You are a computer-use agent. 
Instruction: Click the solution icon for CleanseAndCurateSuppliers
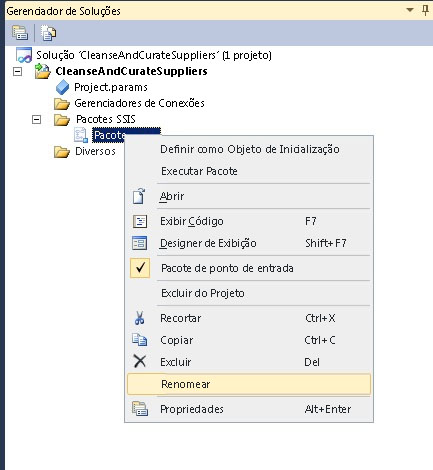pos(24,55)
